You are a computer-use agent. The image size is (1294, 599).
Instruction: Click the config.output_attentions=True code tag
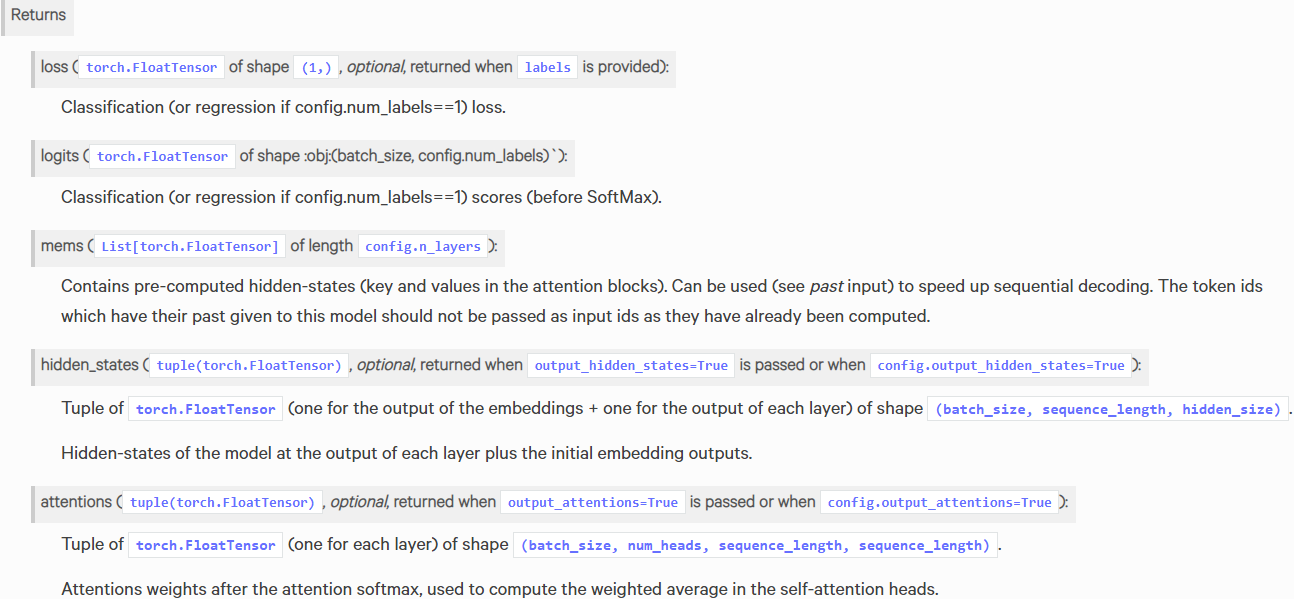(x=940, y=502)
